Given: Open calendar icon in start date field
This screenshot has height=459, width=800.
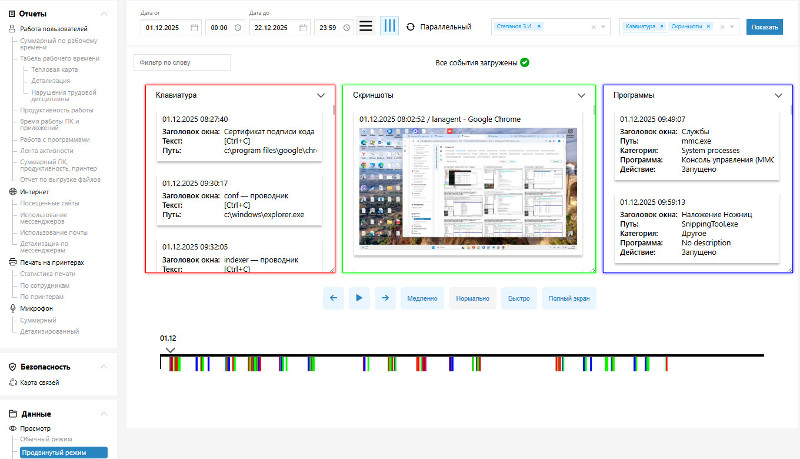Looking at the screenshot, I should tap(194, 27).
